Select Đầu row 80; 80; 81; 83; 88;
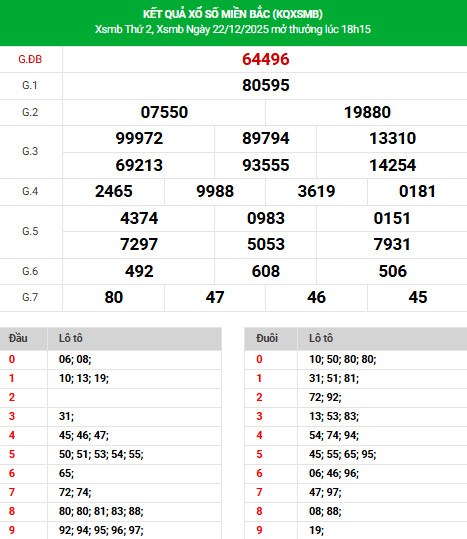This screenshot has height=539, width=467. (111, 512)
